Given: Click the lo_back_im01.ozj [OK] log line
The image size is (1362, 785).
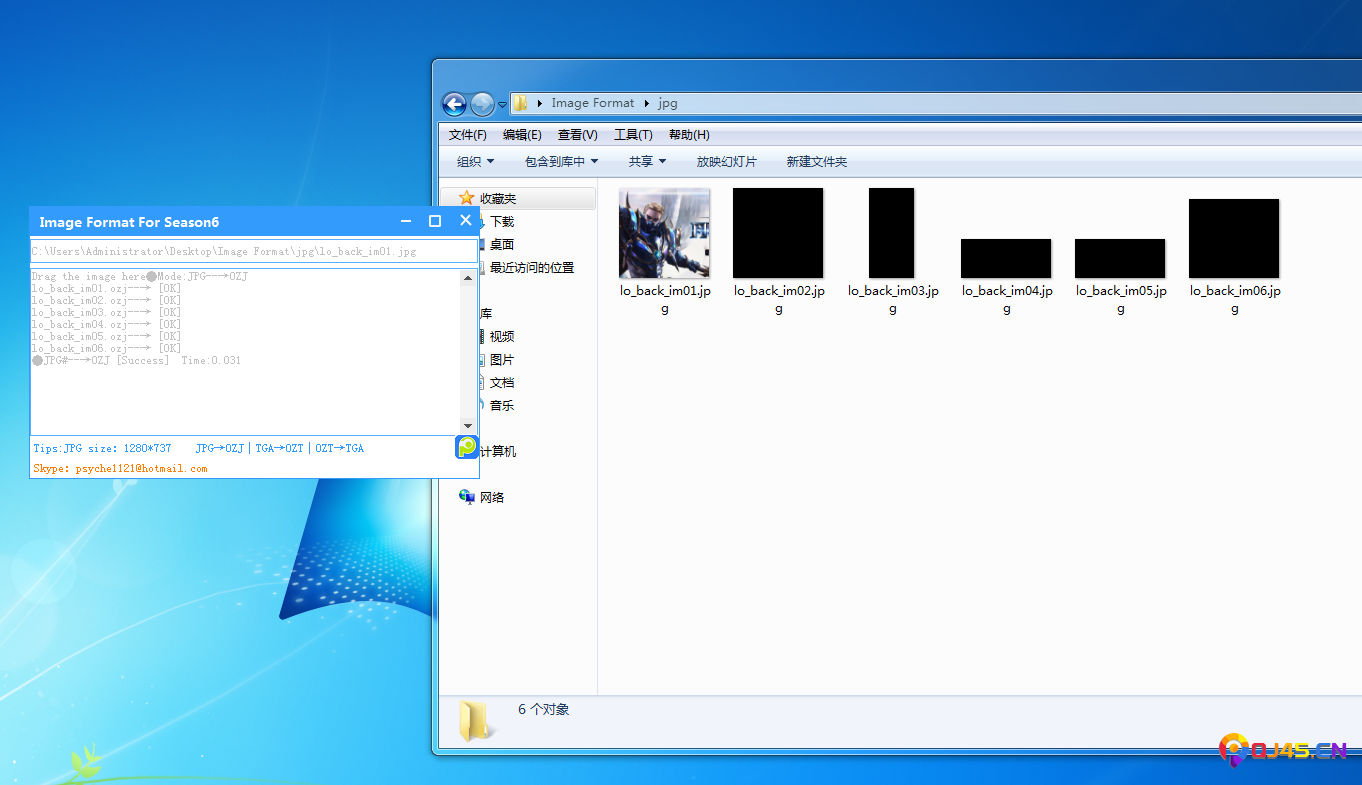Looking at the screenshot, I should coord(106,288).
